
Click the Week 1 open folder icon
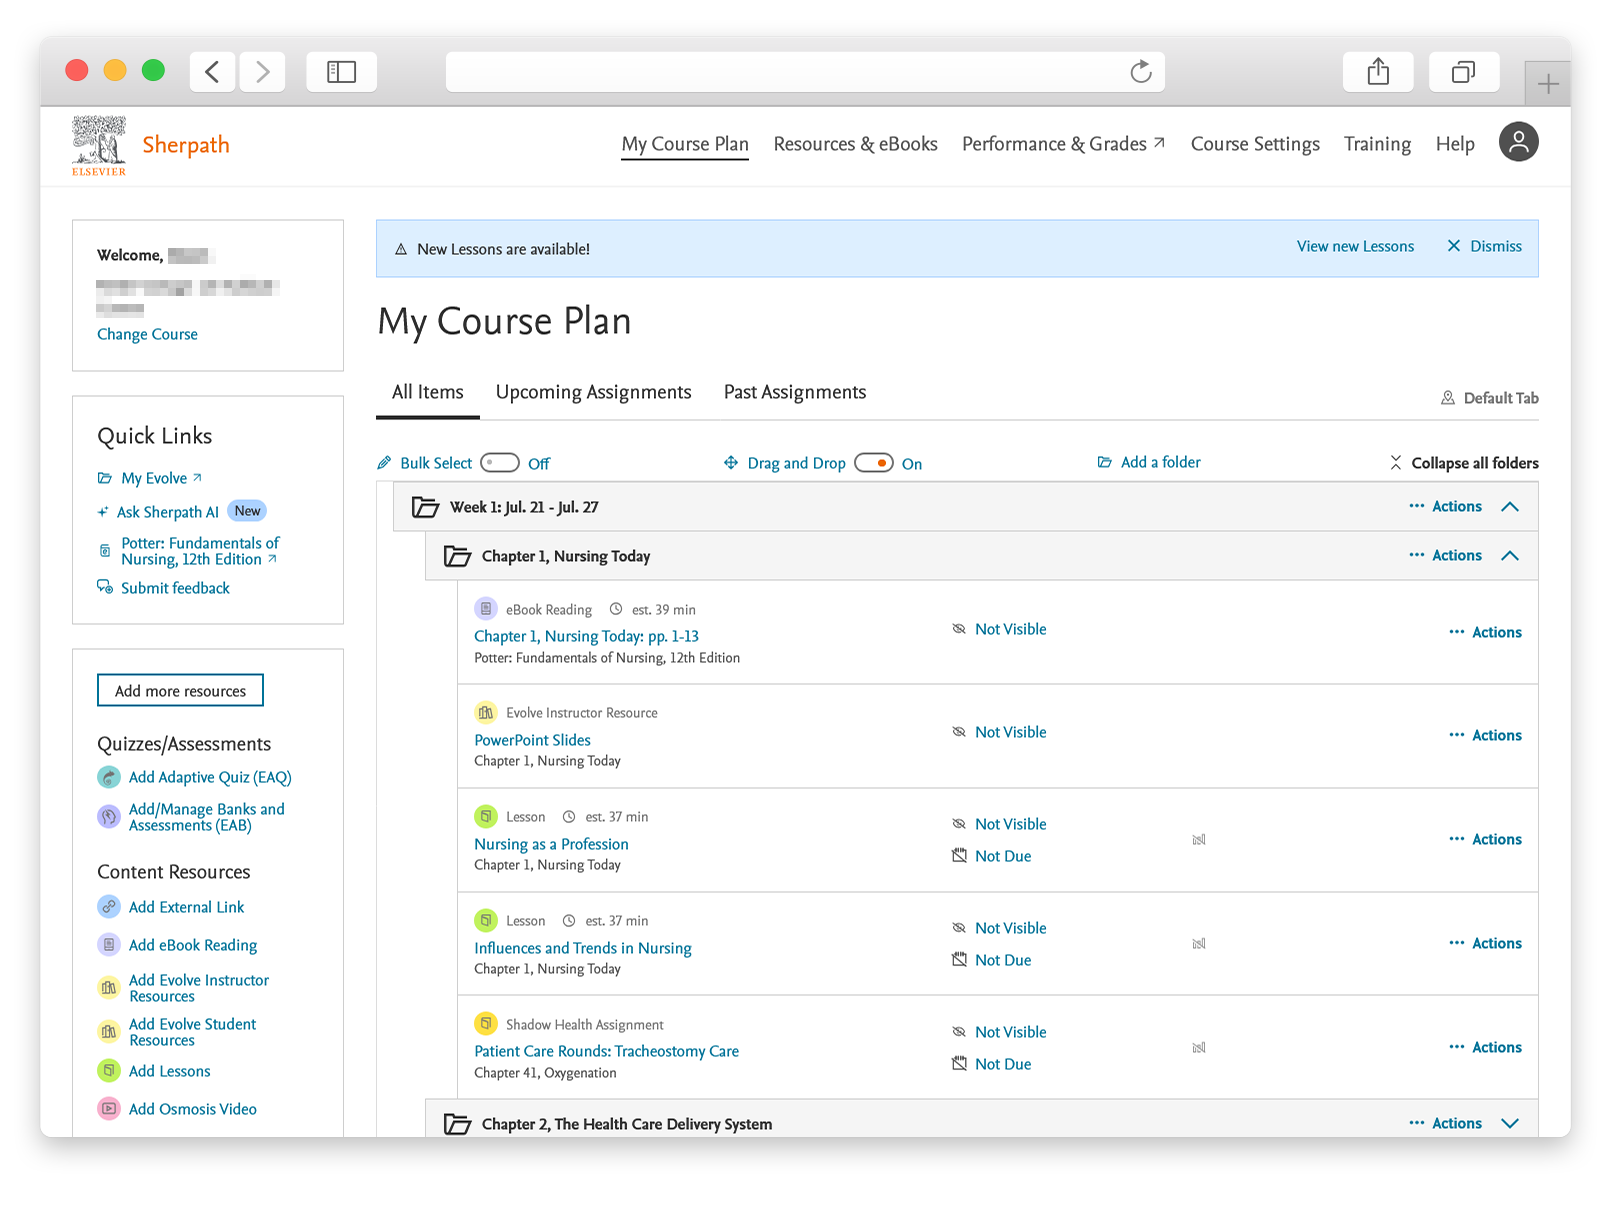click(x=426, y=507)
